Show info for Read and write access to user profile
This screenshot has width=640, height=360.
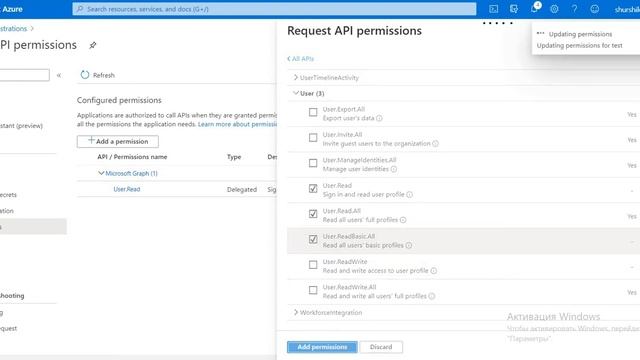point(433,271)
